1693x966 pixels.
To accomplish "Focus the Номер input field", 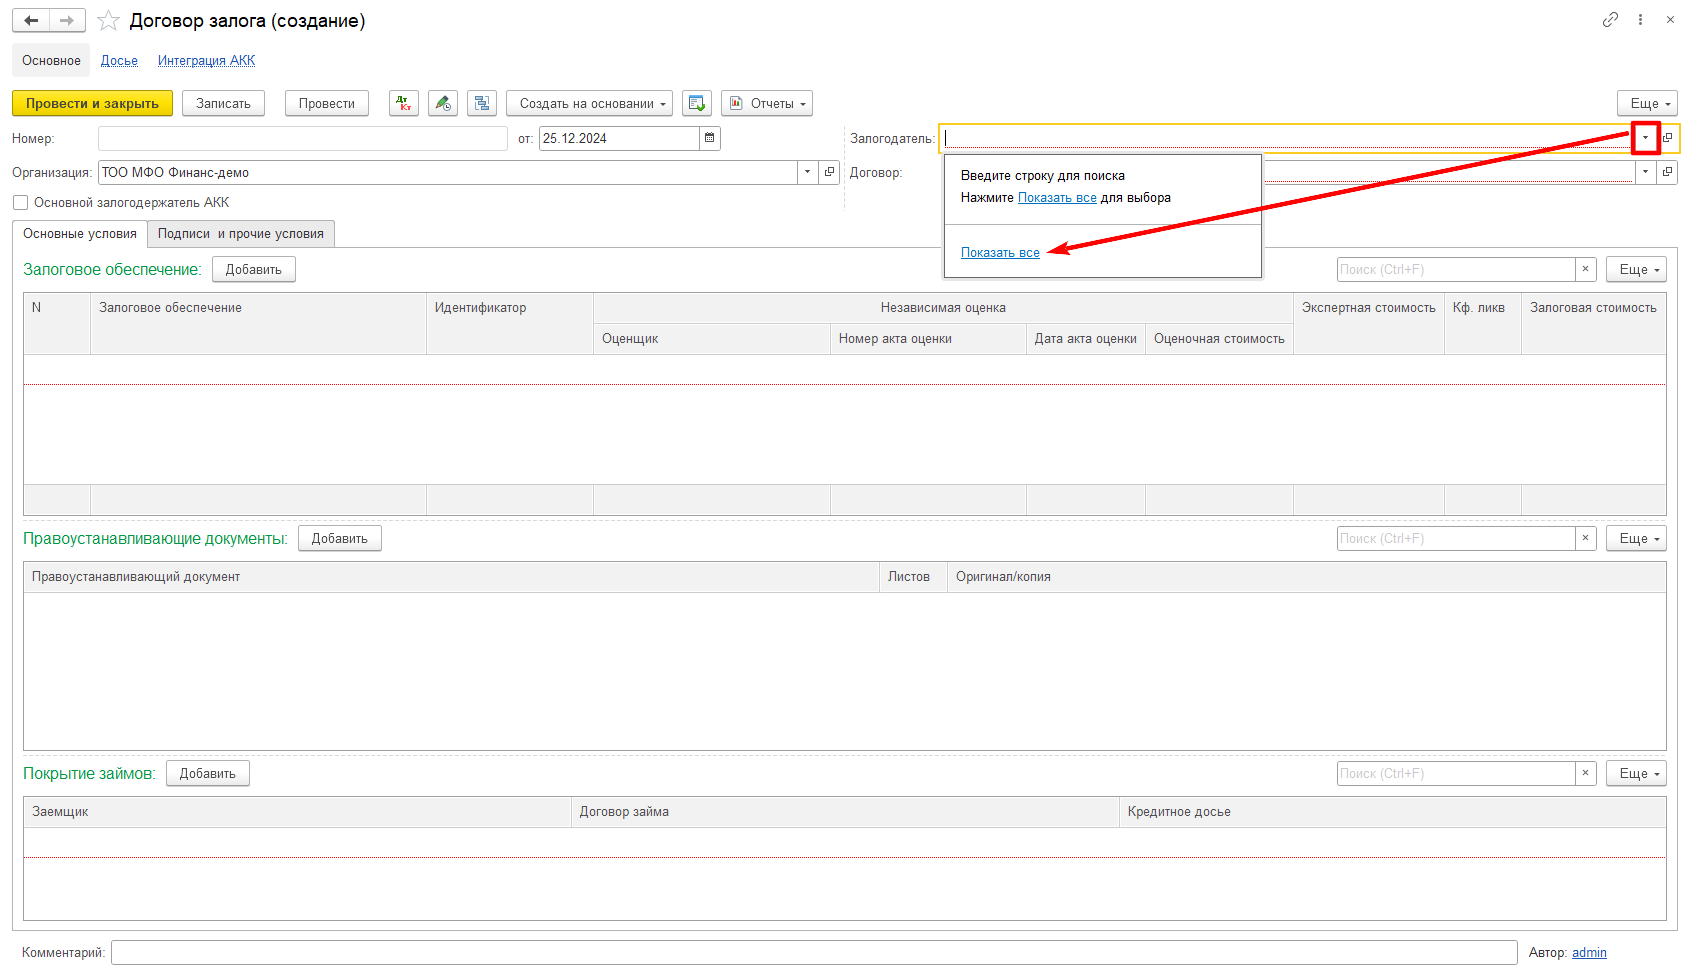I will 303,138.
